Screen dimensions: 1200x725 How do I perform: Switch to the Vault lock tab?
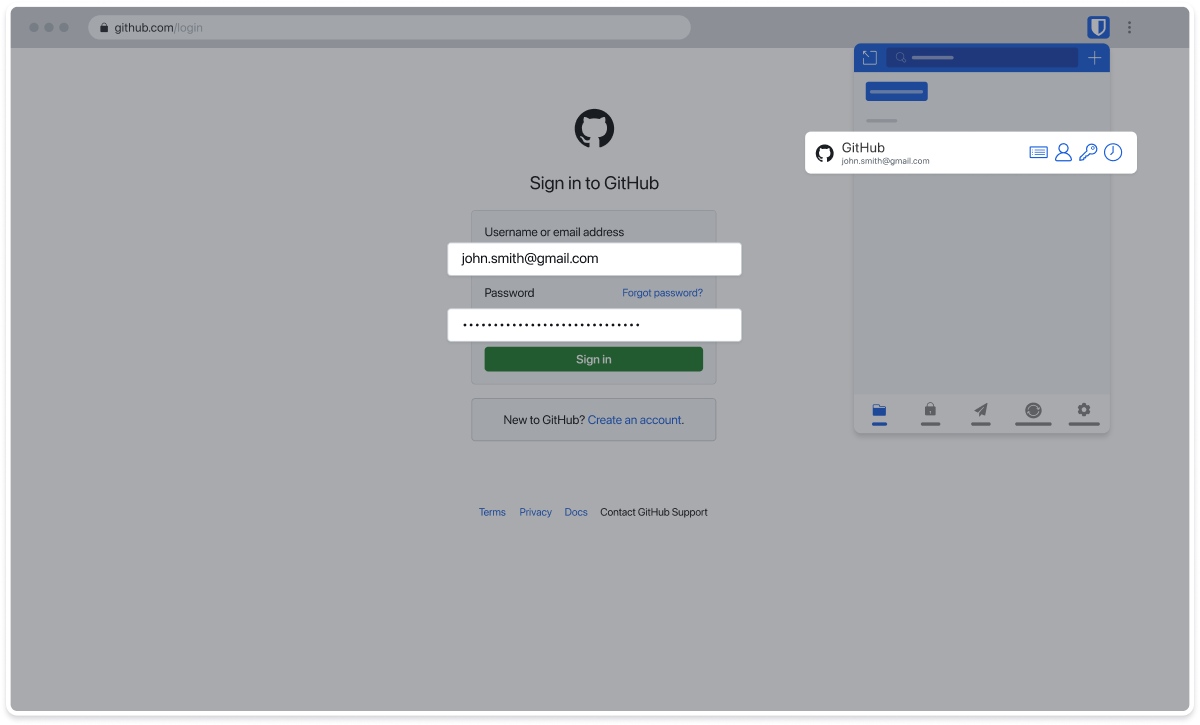930,412
